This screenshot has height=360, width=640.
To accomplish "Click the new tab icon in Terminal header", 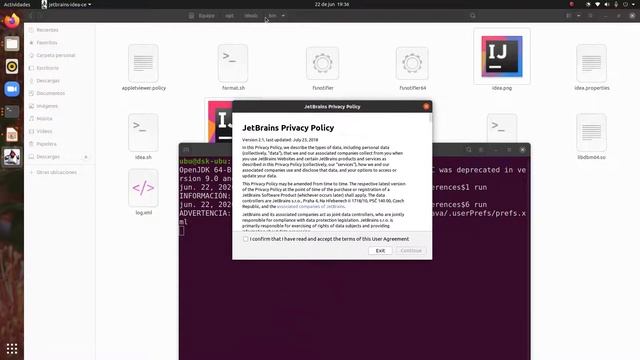I will coord(186,150).
